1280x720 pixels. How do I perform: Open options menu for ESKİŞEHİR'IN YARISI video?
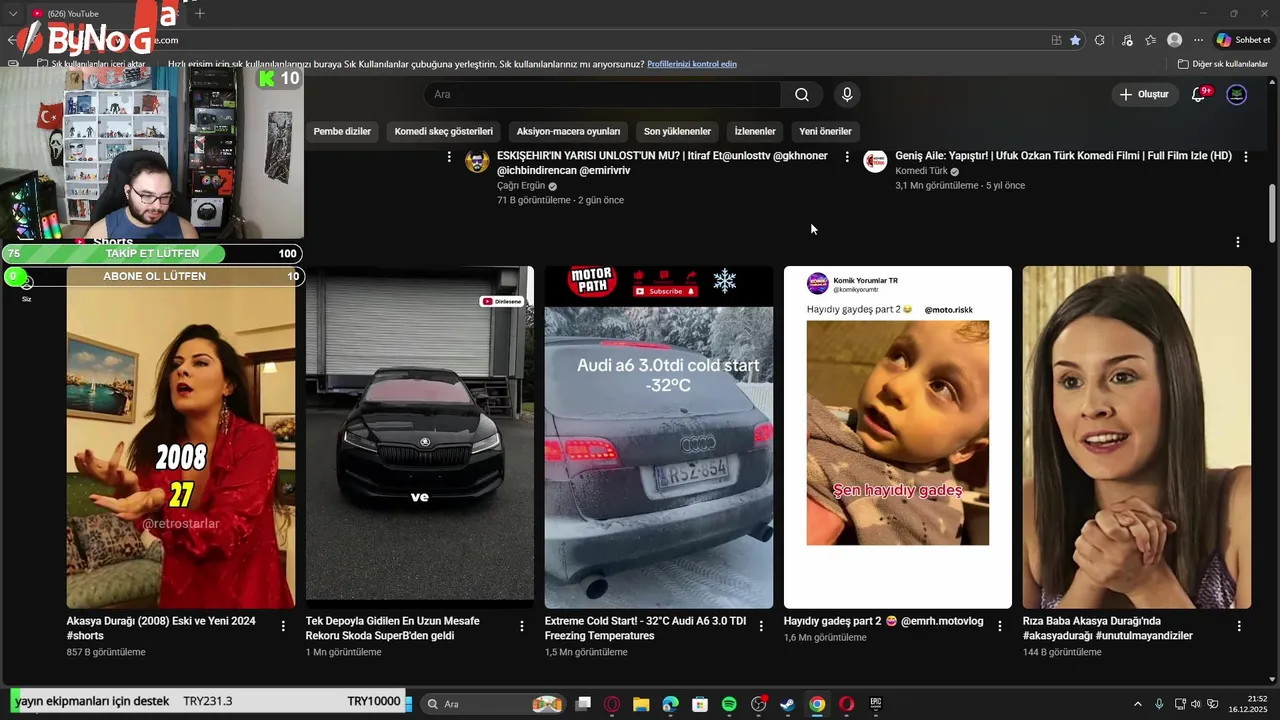coord(847,157)
